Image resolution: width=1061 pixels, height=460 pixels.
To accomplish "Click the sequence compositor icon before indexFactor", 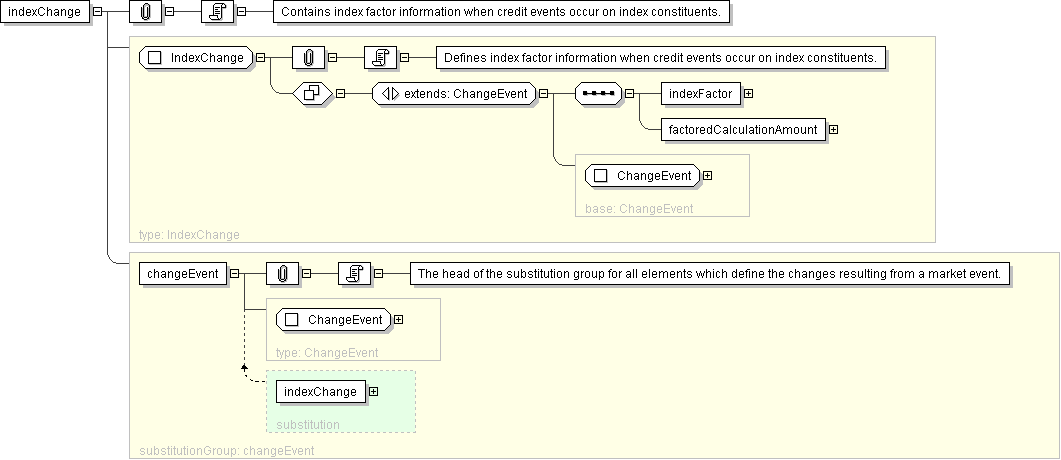I will click(598, 94).
